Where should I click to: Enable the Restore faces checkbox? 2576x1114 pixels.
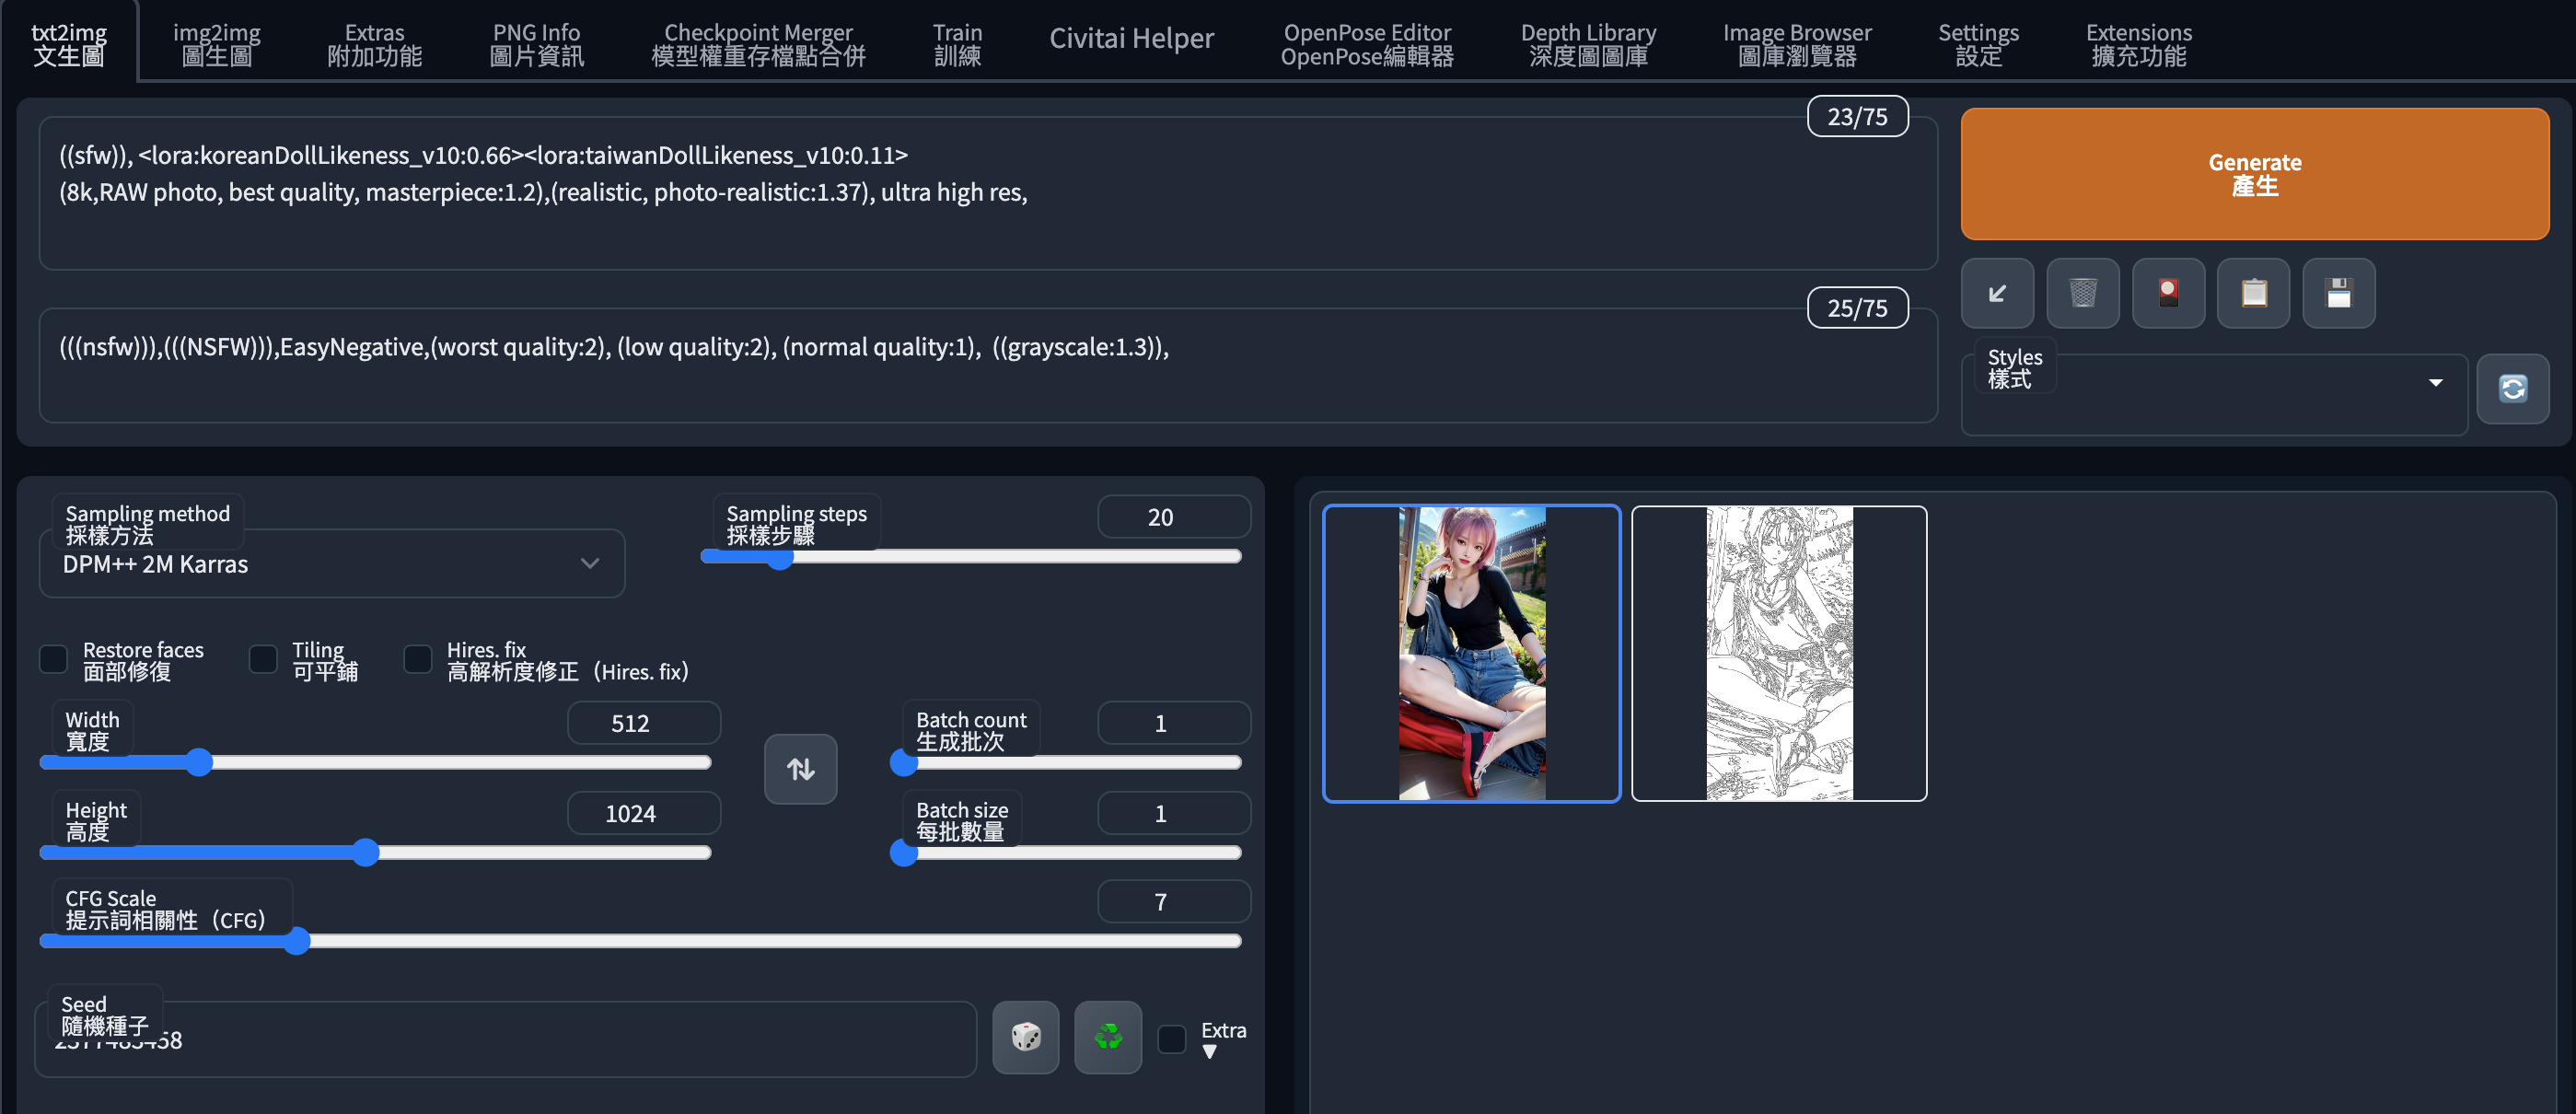click(x=54, y=660)
